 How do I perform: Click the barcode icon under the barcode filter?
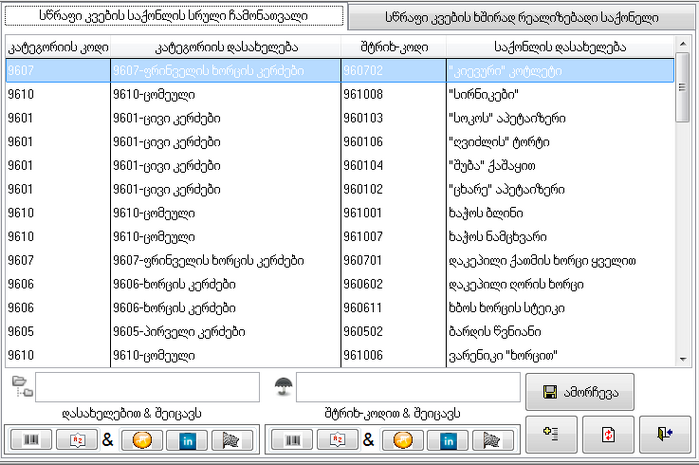[x=293, y=441]
